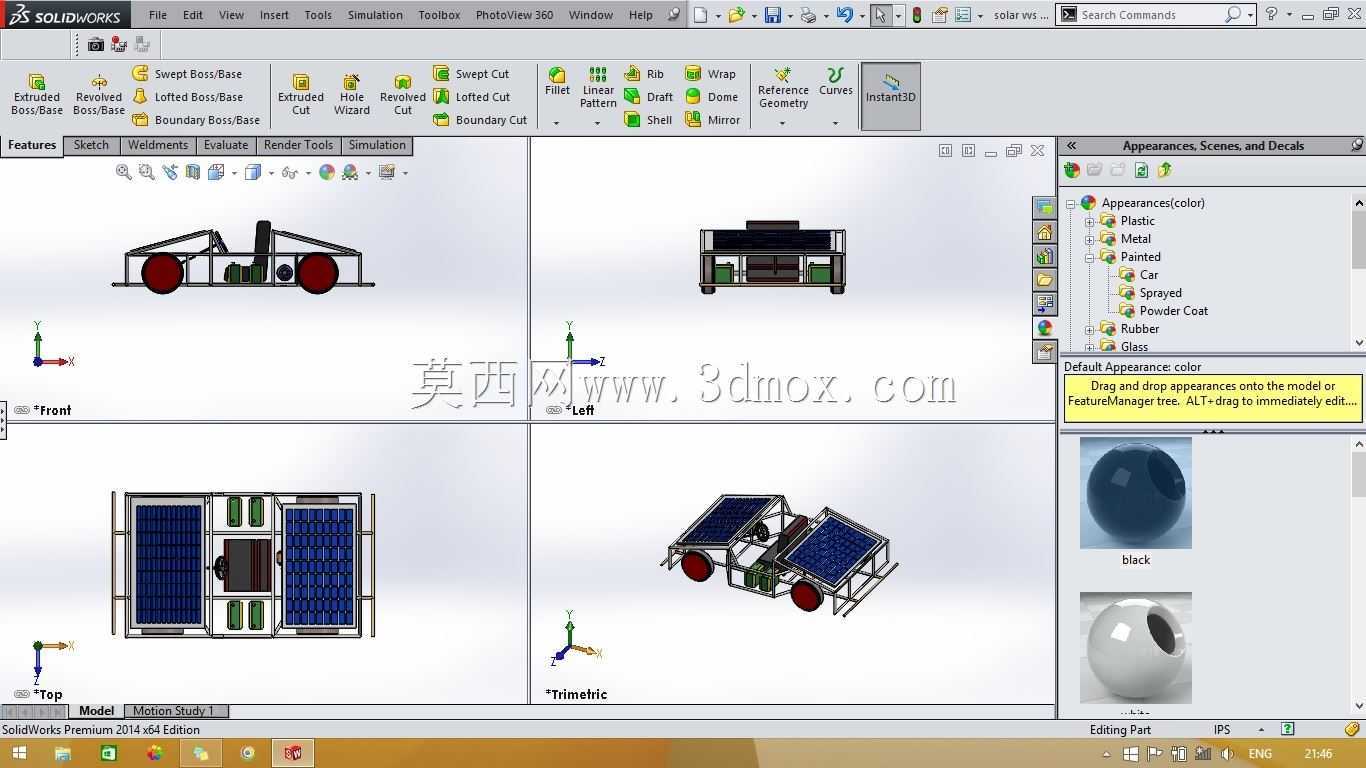This screenshot has width=1366, height=768.
Task: Select the Dome feature
Action: pyautogui.click(x=711, y=97)
